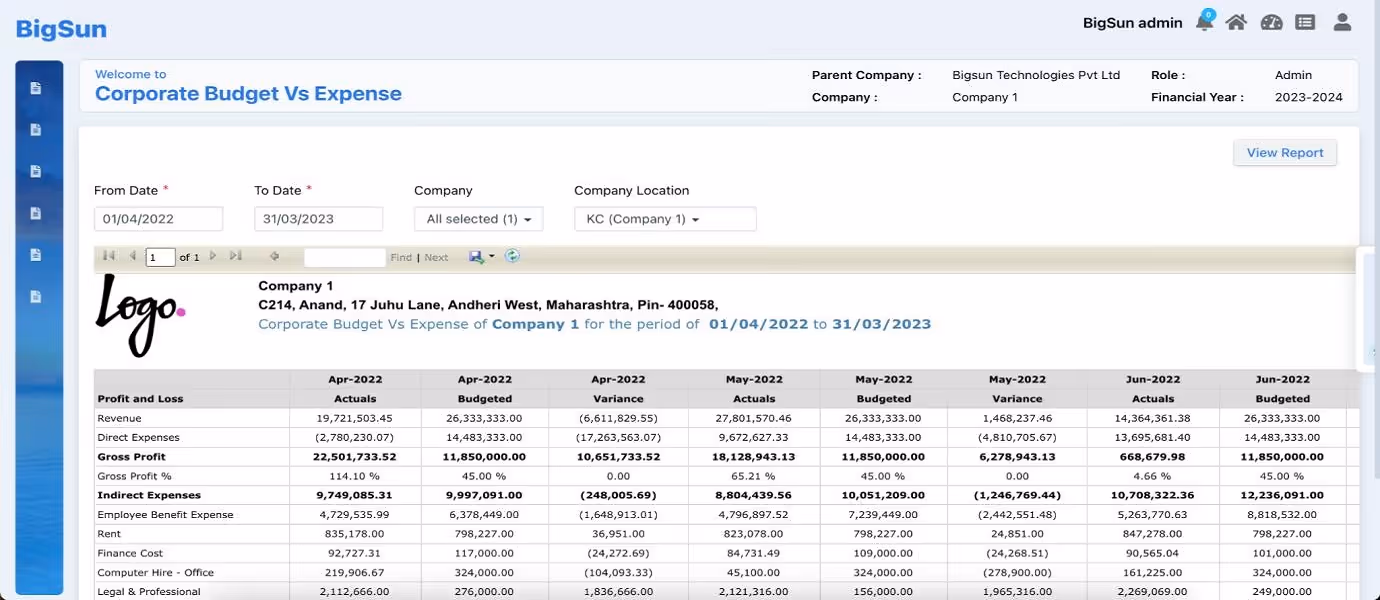Click the 'Bigsun Technologies Pvt Ltd' parent company text
This screenshot has width=1380, height=600.
pyautogui.click(x=1036, y=75)
